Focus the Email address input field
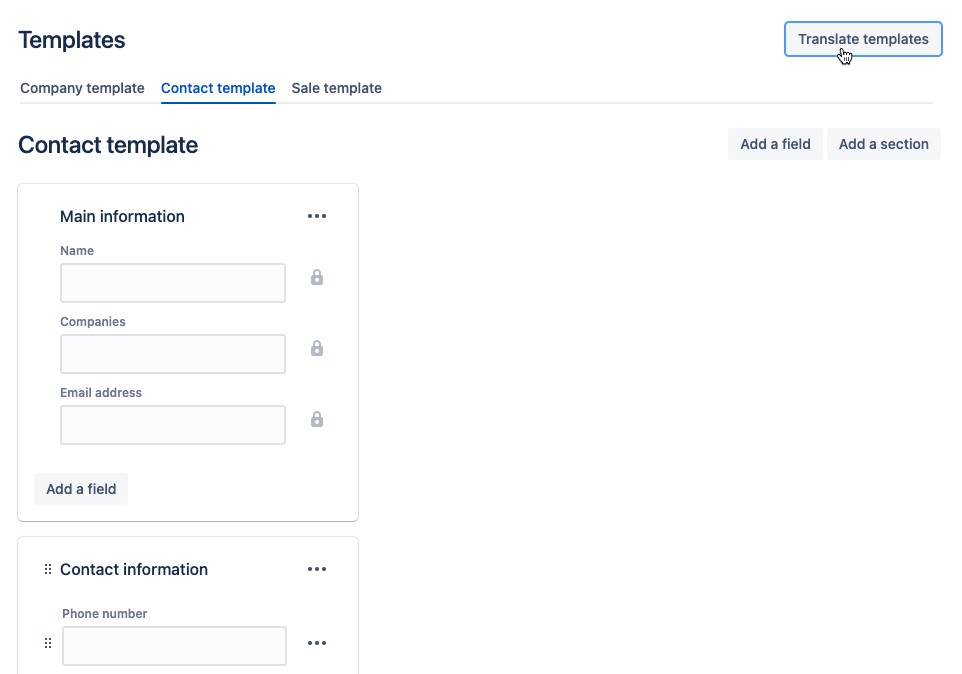This screenshot has width=962, height=674. coord(173,425)
